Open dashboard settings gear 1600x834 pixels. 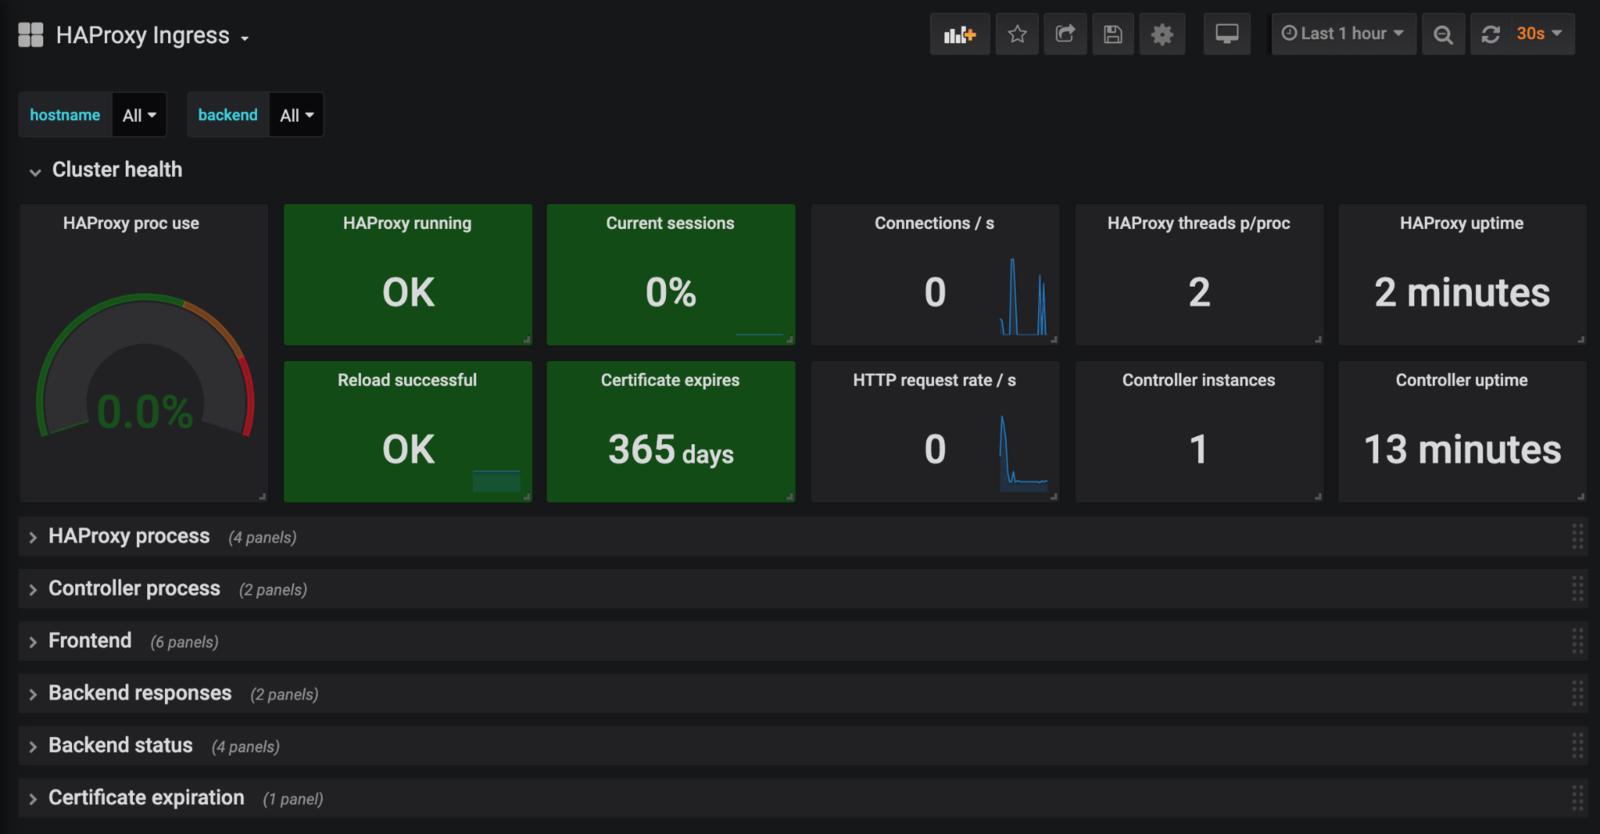pos(1162,34)
